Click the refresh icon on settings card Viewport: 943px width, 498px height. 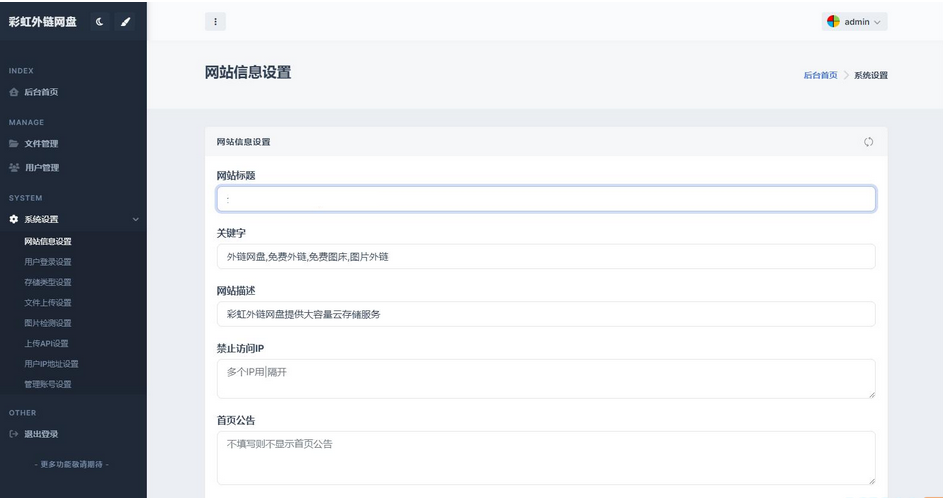[x=868, y=142]
